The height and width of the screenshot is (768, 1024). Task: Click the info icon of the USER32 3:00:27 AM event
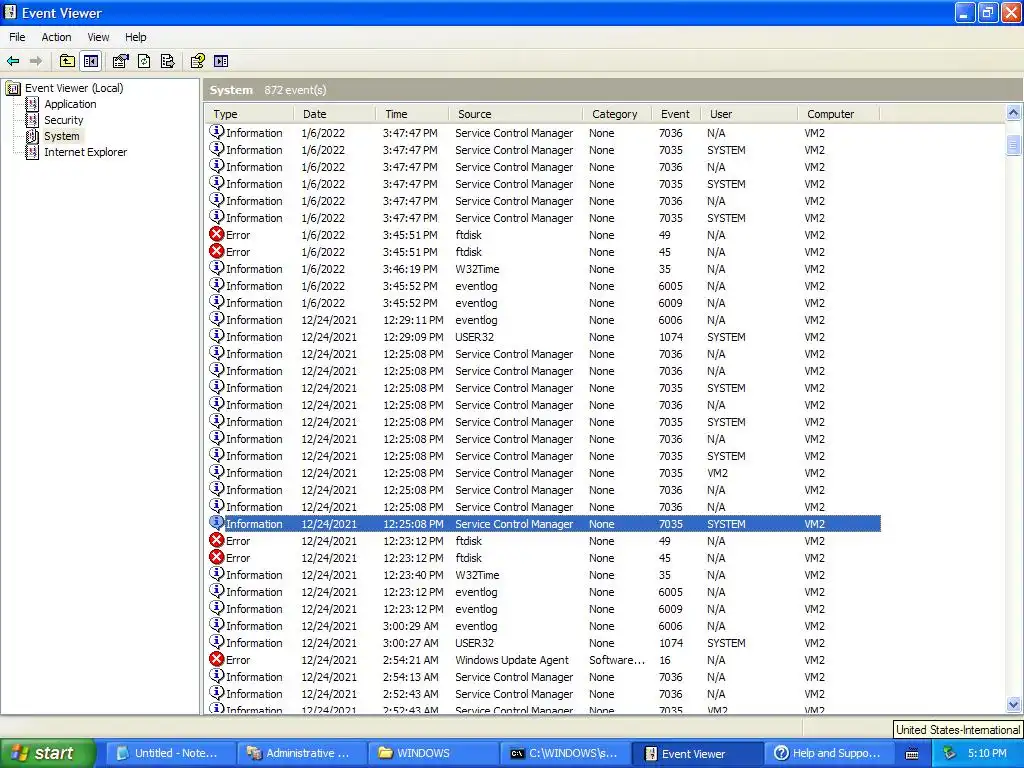point(217,642)
